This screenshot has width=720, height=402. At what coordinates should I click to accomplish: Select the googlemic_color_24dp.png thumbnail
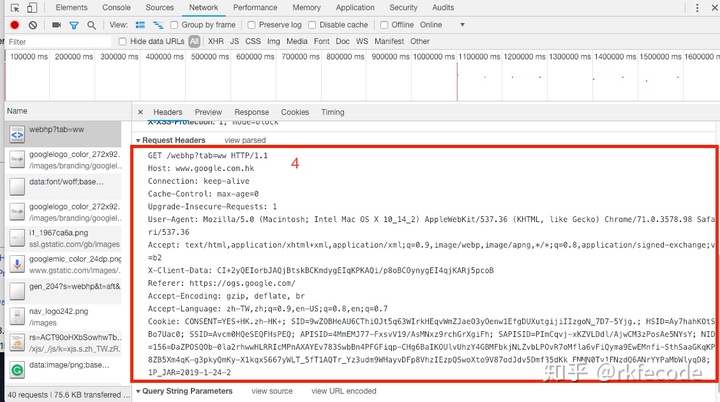tap(17, 264)
